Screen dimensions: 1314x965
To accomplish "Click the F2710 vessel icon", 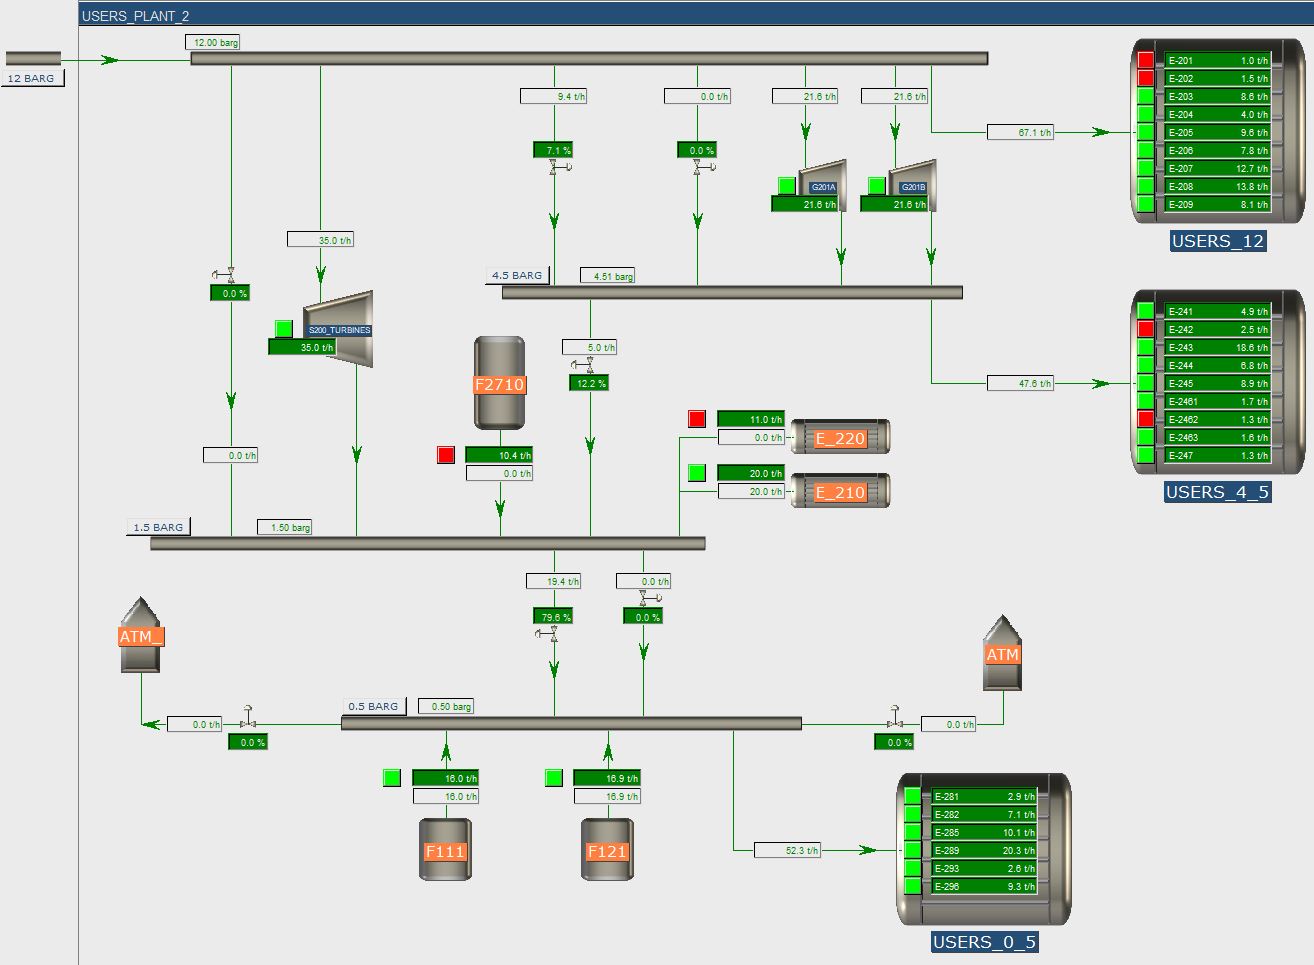I will point(499,383).
